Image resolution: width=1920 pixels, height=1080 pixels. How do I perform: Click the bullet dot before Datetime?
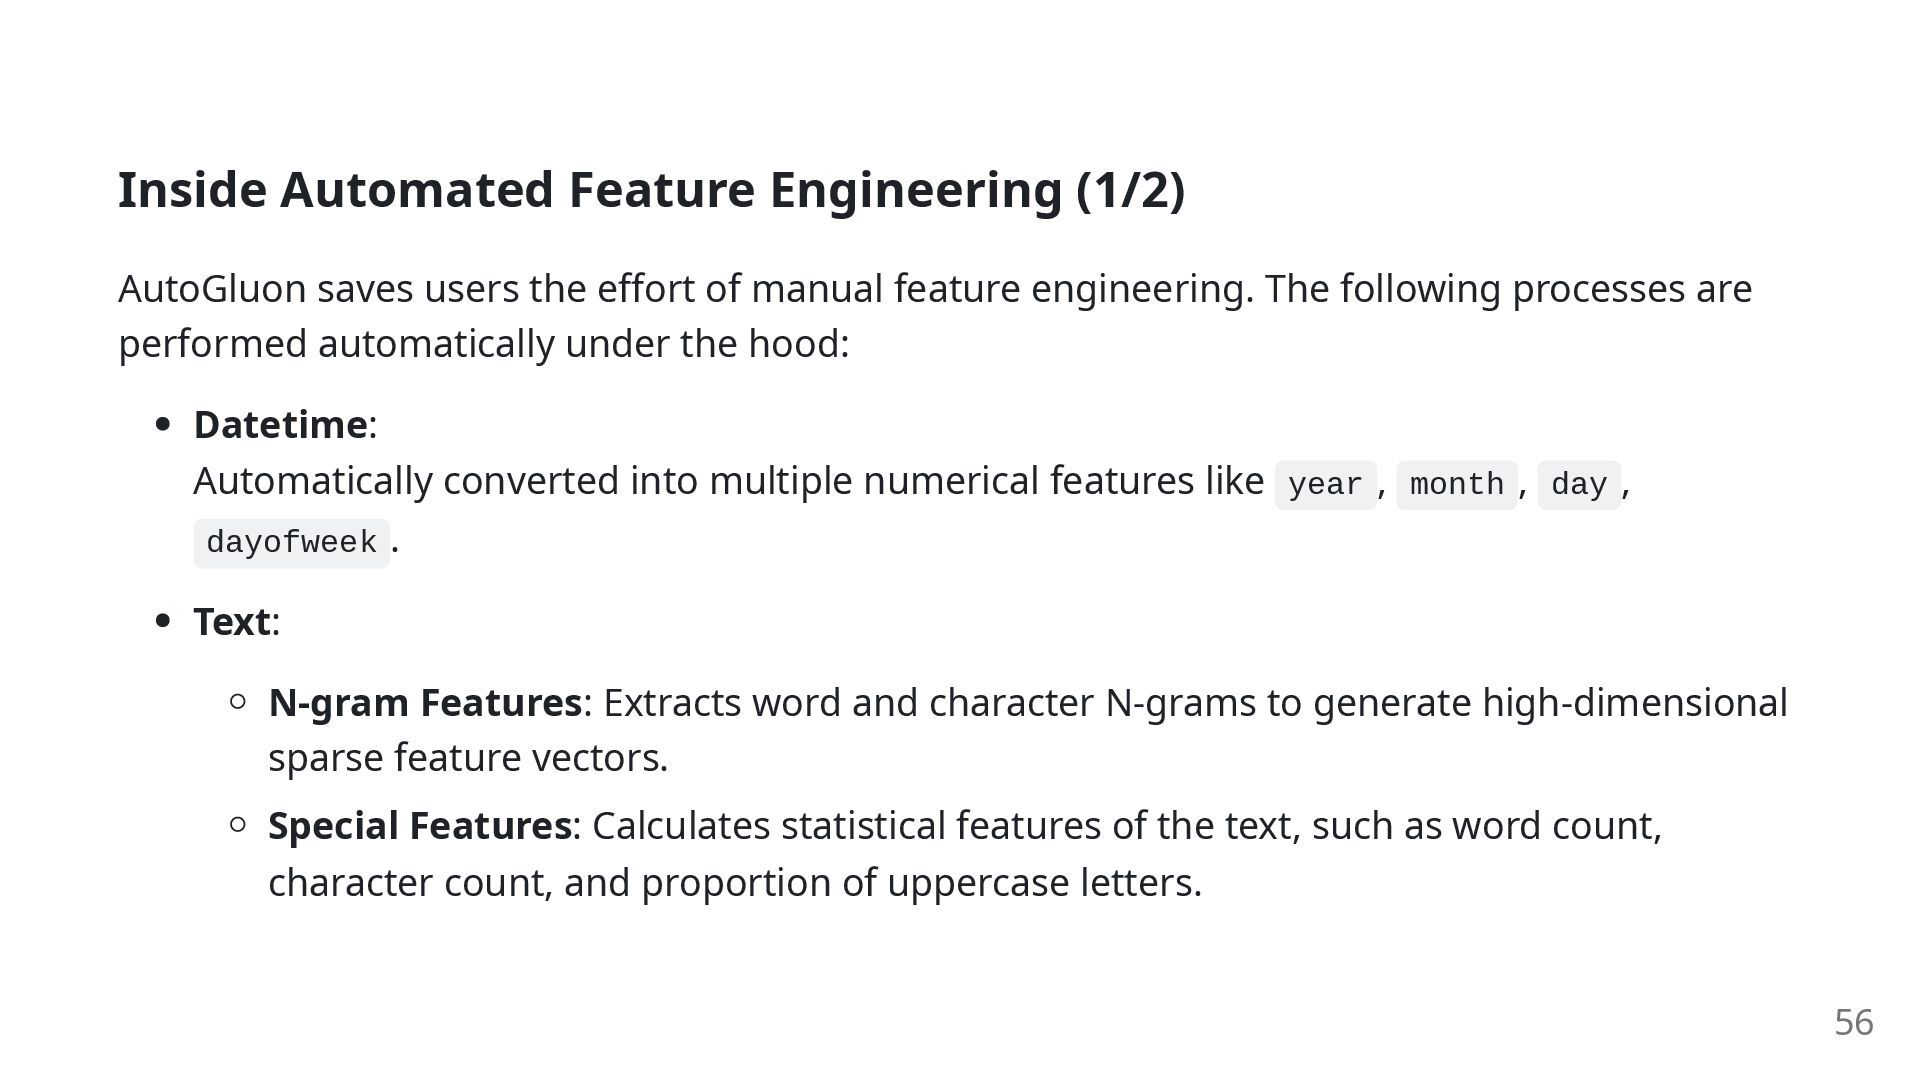tap(164, 425)
